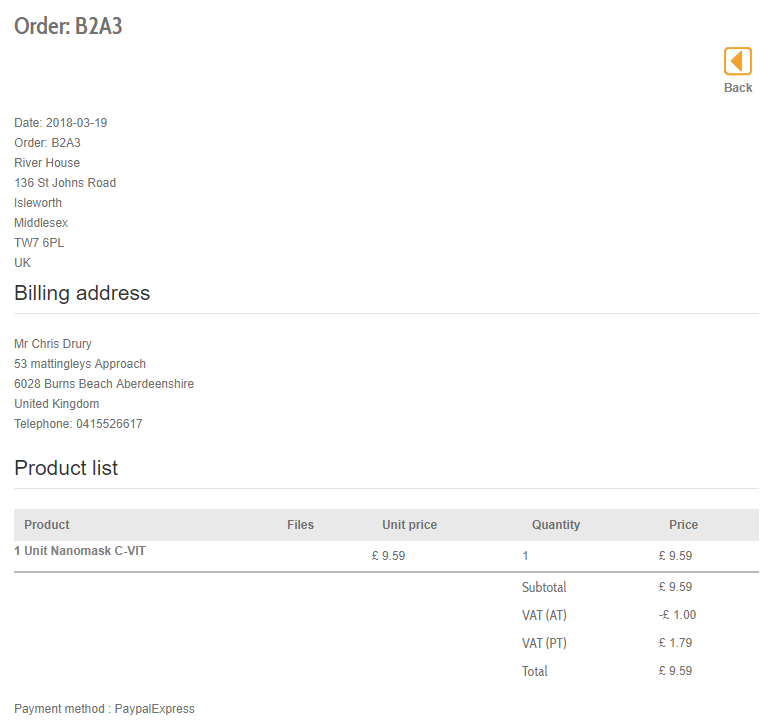This screenshot has height=726, width=770.
Task: Click the Files column header
Action: coord(300,525)
